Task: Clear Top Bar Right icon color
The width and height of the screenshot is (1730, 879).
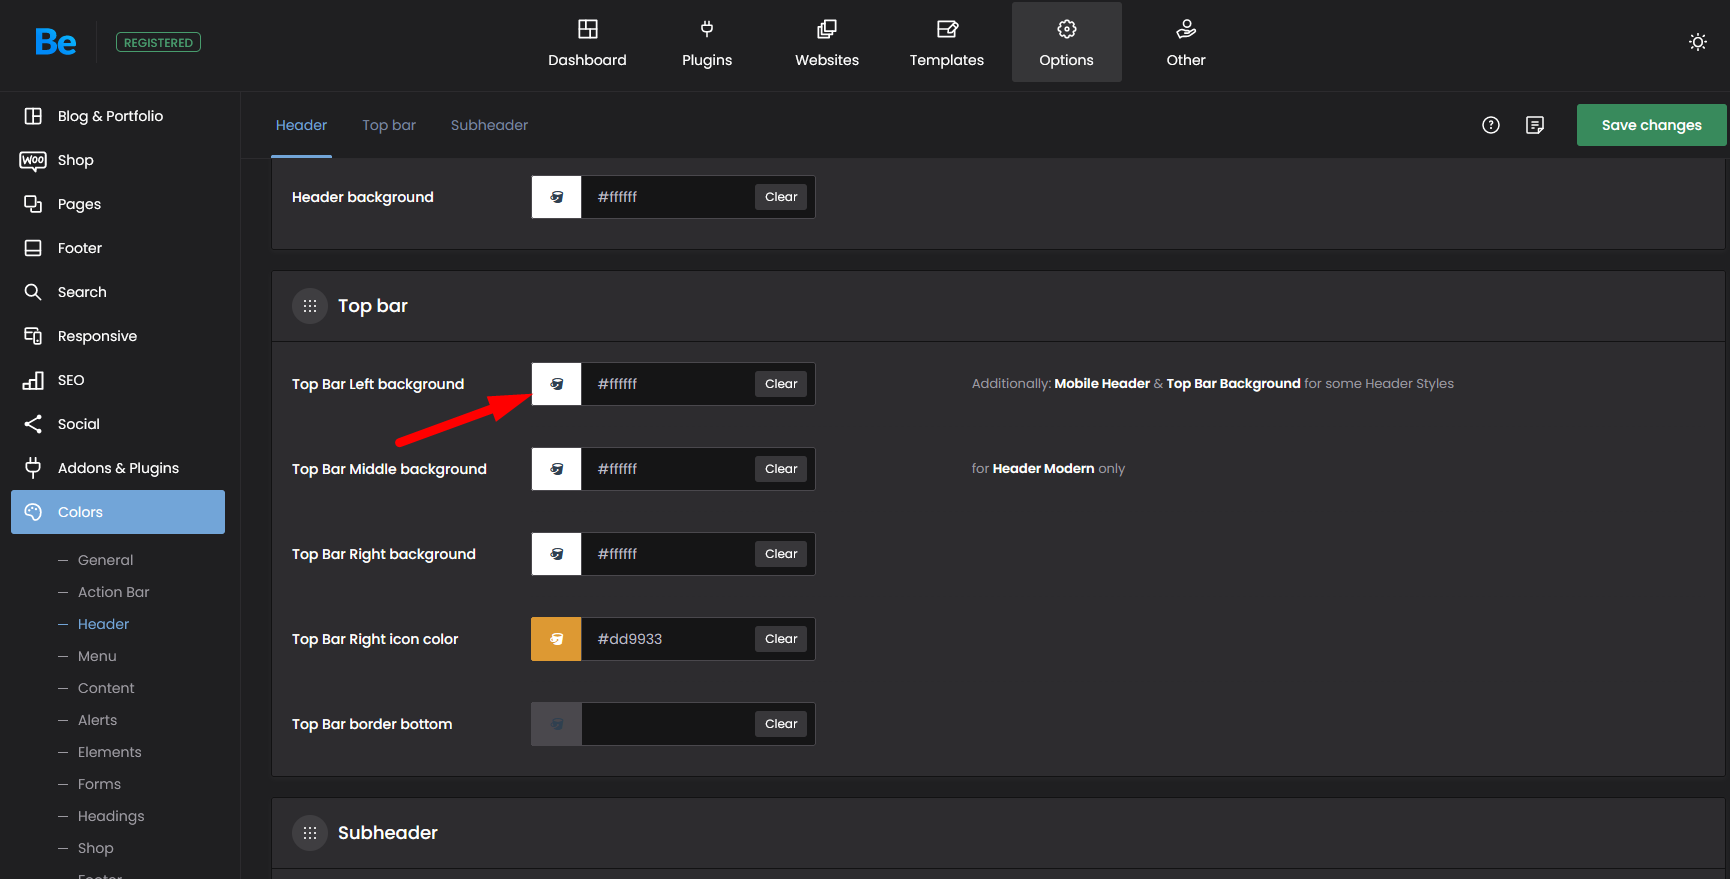Action: pos(781,639)
